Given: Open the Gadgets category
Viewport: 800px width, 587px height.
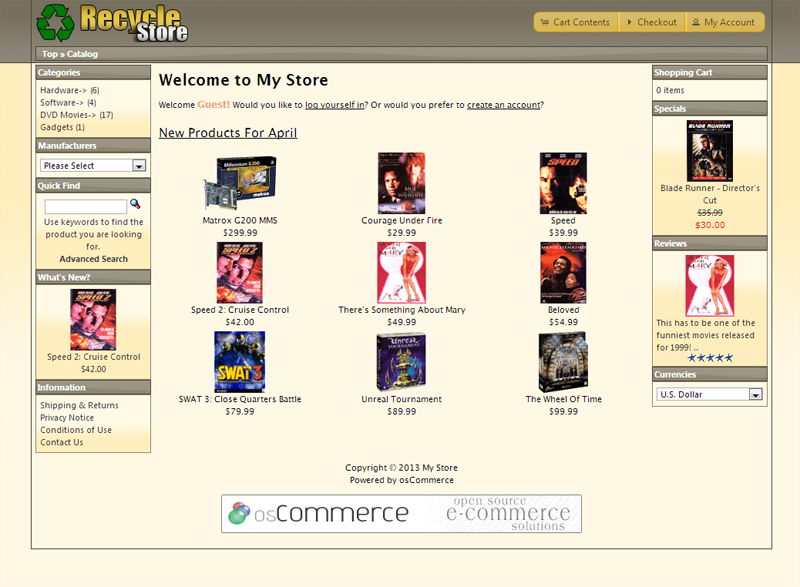Looking at the screenshot, I should (x=57, y=127).
